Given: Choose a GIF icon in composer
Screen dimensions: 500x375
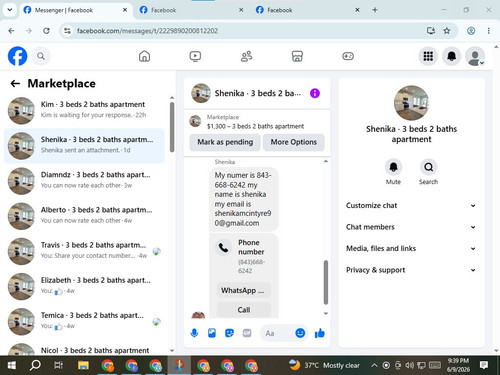Looking at the screenshot, I should (247, 333).
